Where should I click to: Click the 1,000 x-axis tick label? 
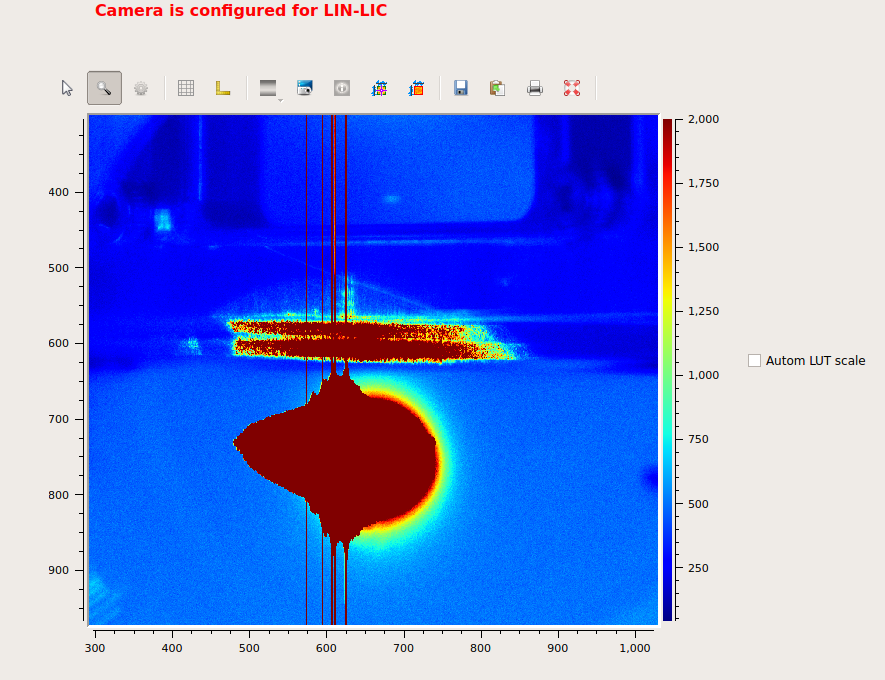click(635, 648)
